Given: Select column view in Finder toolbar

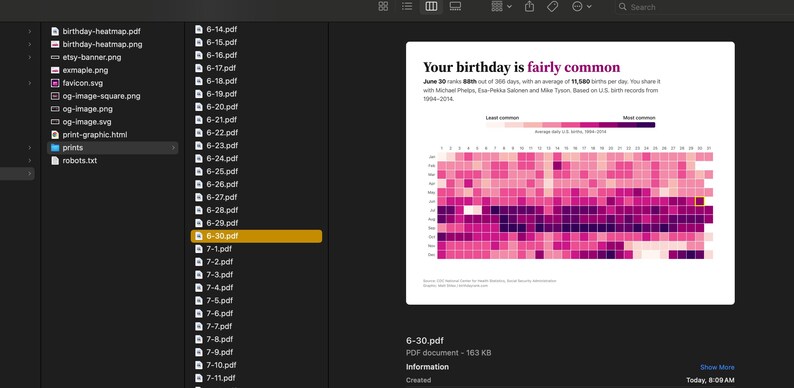Looking at the screenshot, I should point(431,7).
